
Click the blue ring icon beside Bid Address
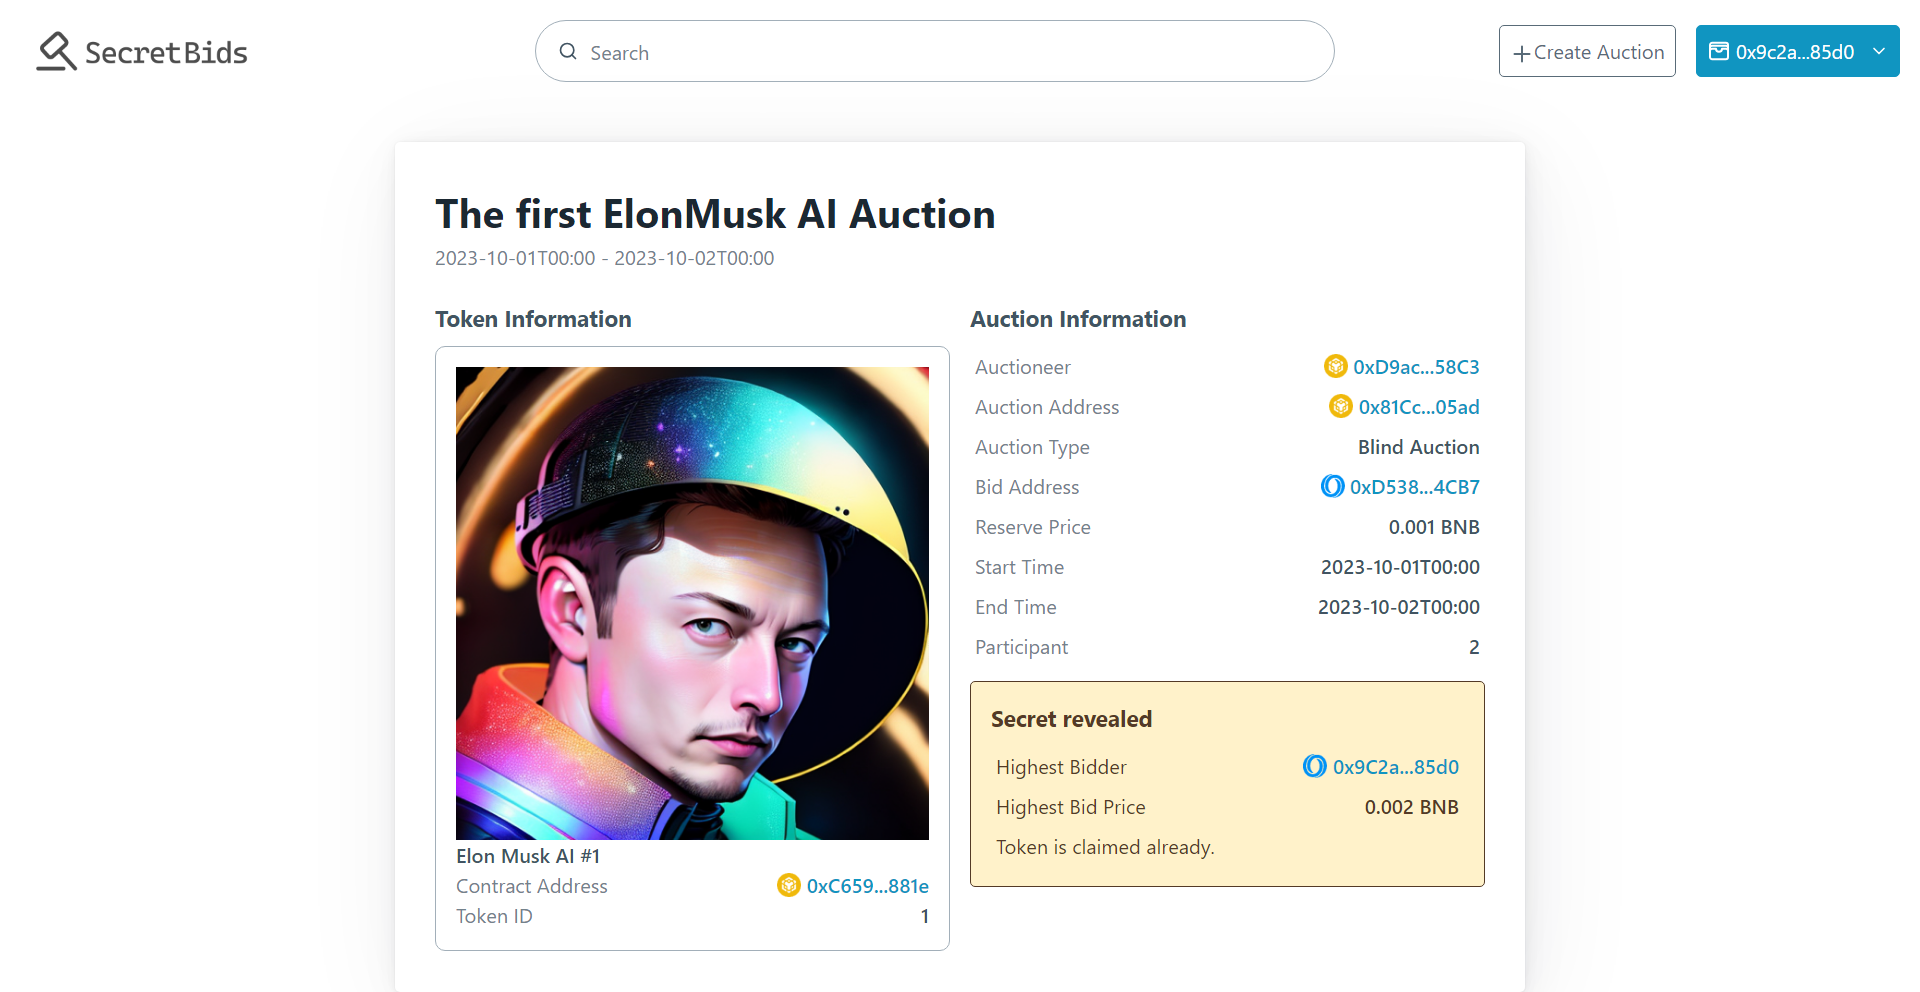coord(1332,486)
